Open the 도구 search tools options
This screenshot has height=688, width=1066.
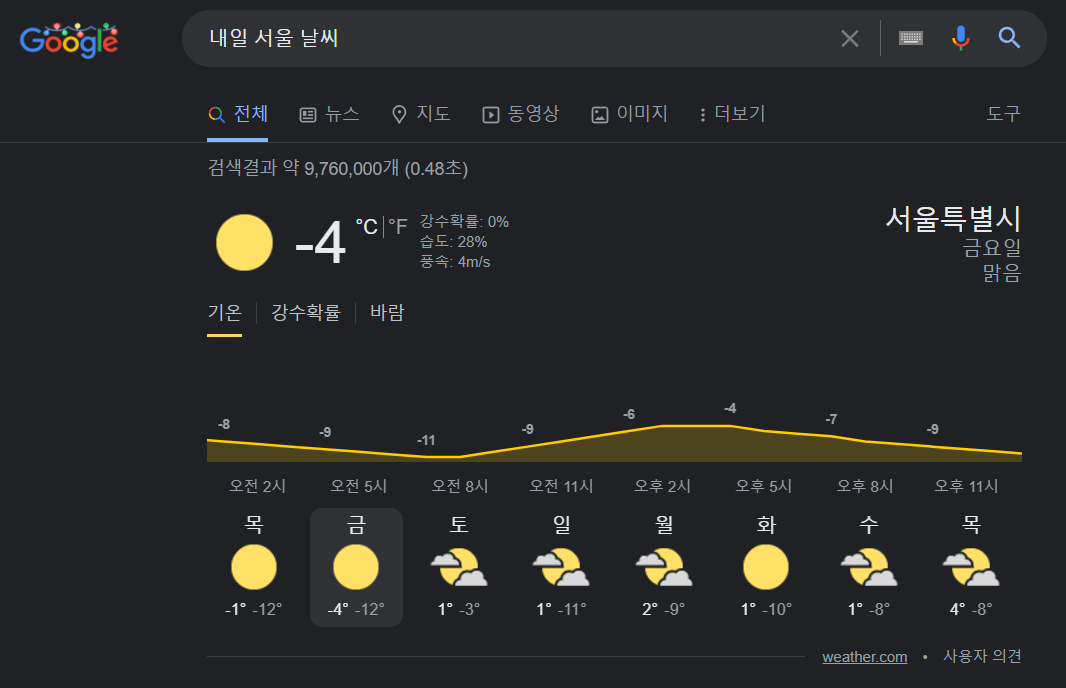(x=1003, y=114)
